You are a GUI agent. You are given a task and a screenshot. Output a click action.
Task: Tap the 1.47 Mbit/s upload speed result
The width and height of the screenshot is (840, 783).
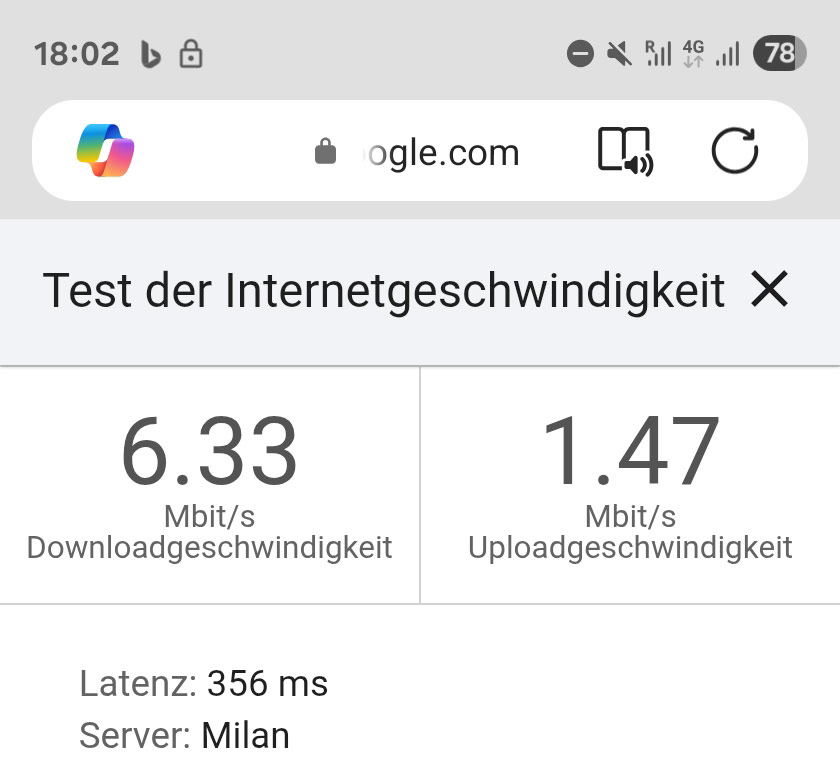pos(630,451)
